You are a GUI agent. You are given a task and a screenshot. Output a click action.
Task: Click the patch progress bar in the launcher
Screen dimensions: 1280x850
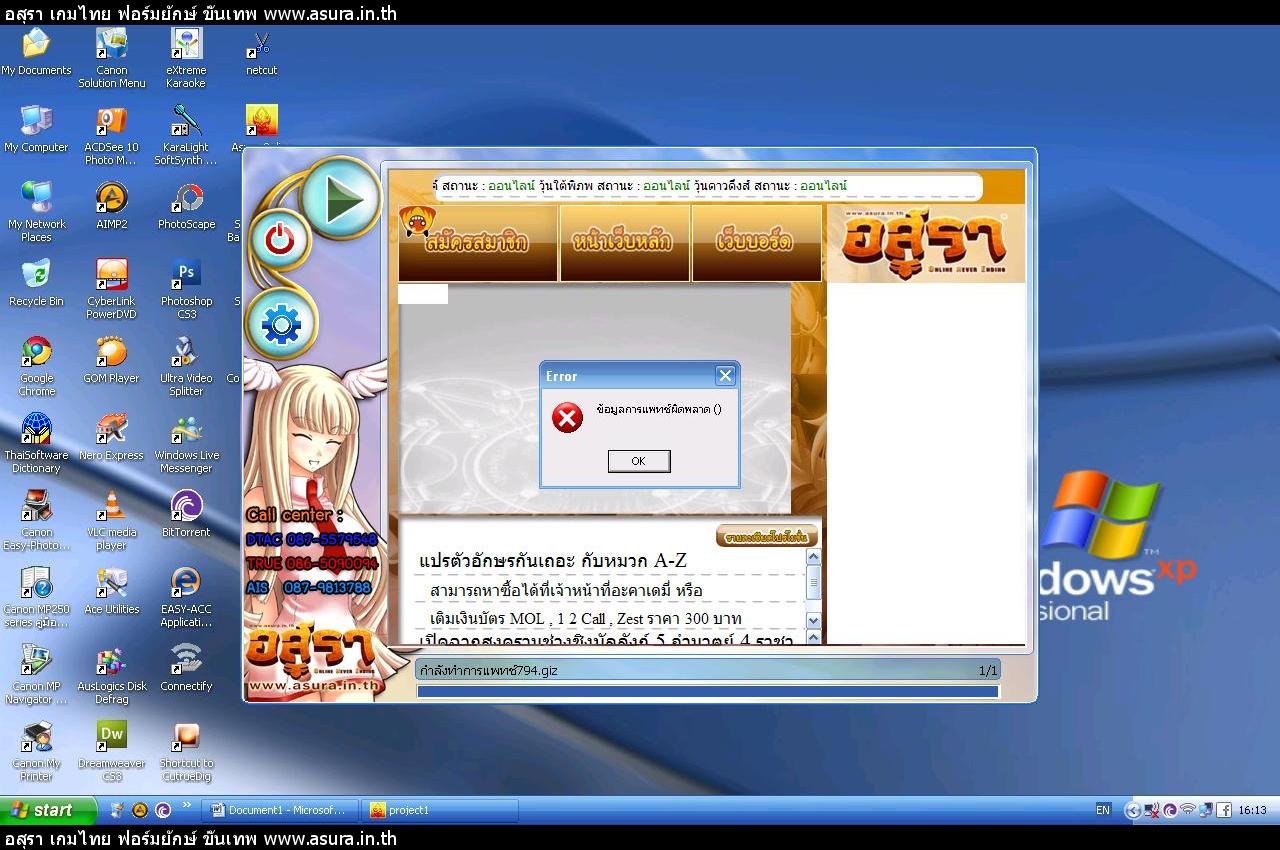[707, 691]
